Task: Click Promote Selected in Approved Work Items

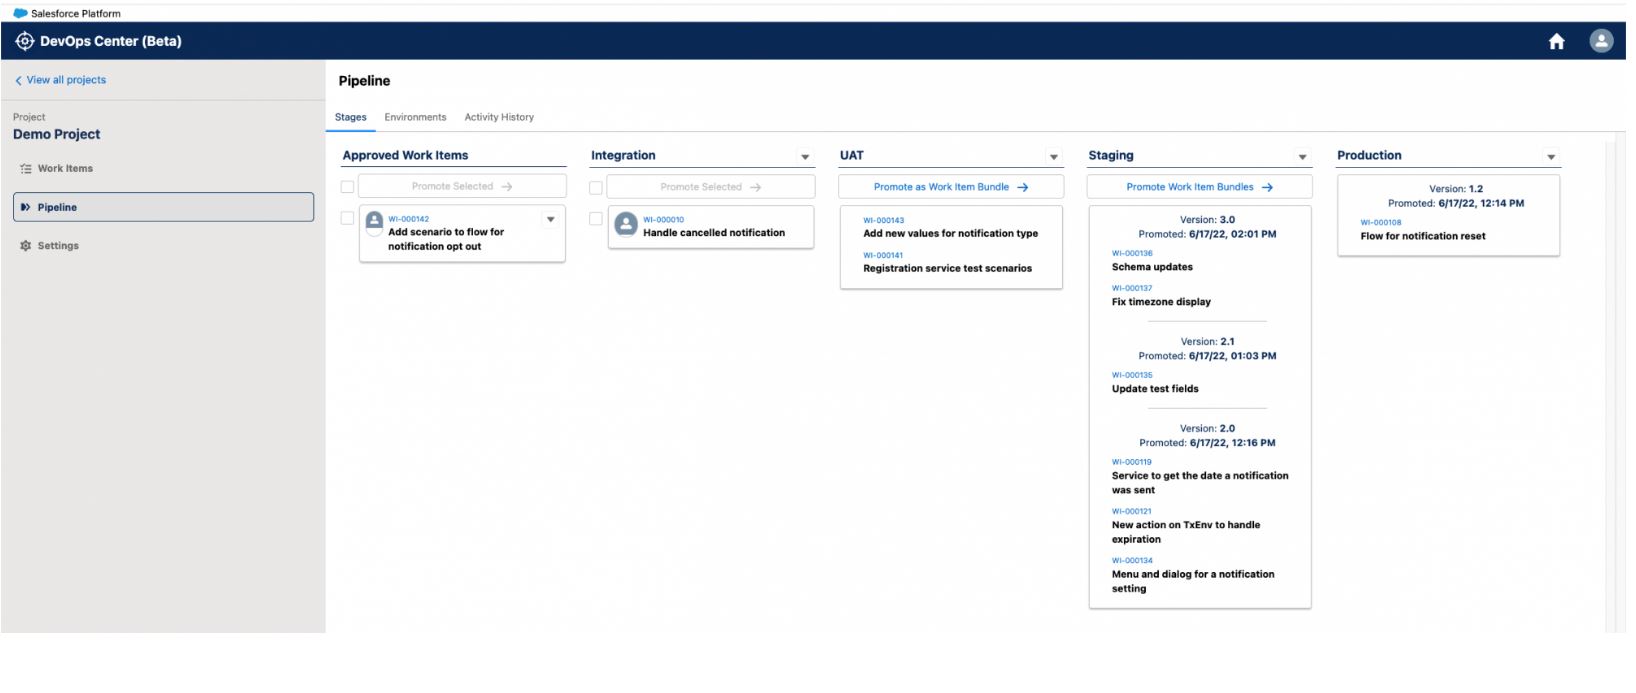Action: [x=462, y=186]
